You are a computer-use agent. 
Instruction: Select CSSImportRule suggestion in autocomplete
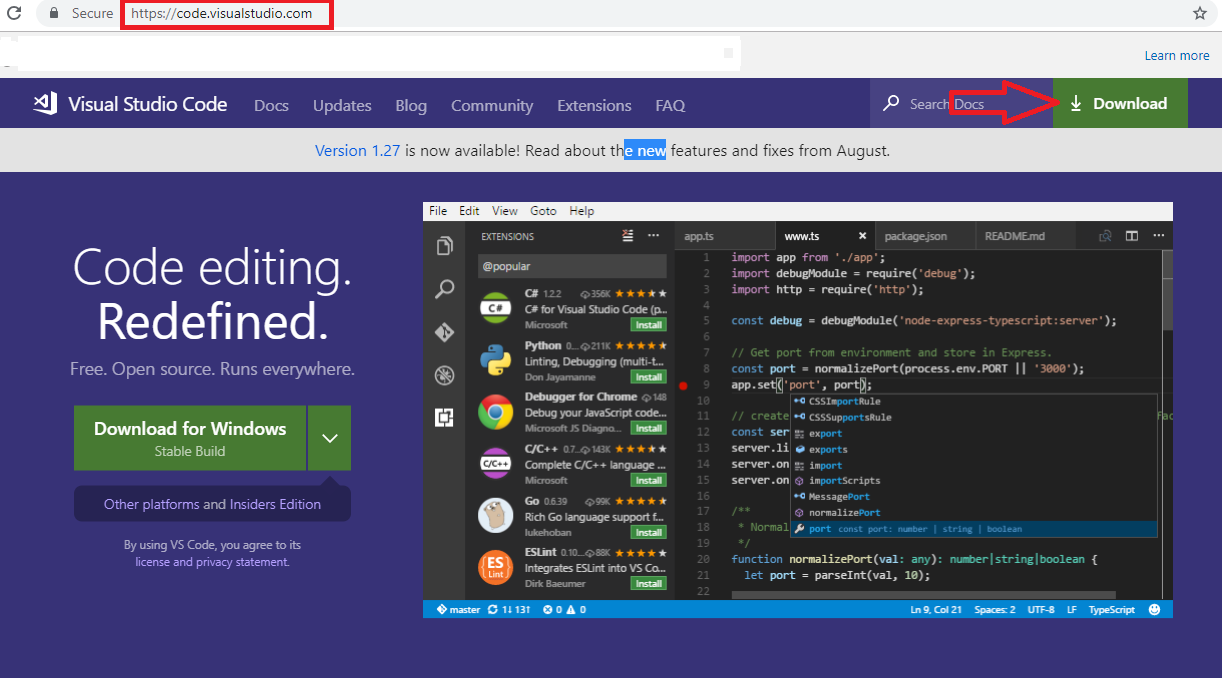point(845,401)
